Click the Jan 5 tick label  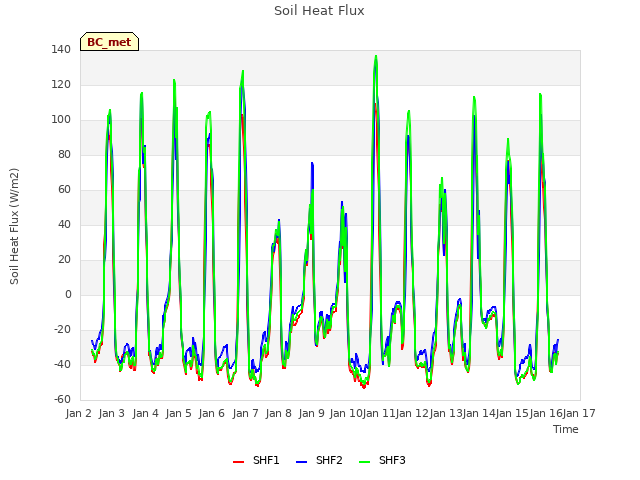click(x=178, y=413)
